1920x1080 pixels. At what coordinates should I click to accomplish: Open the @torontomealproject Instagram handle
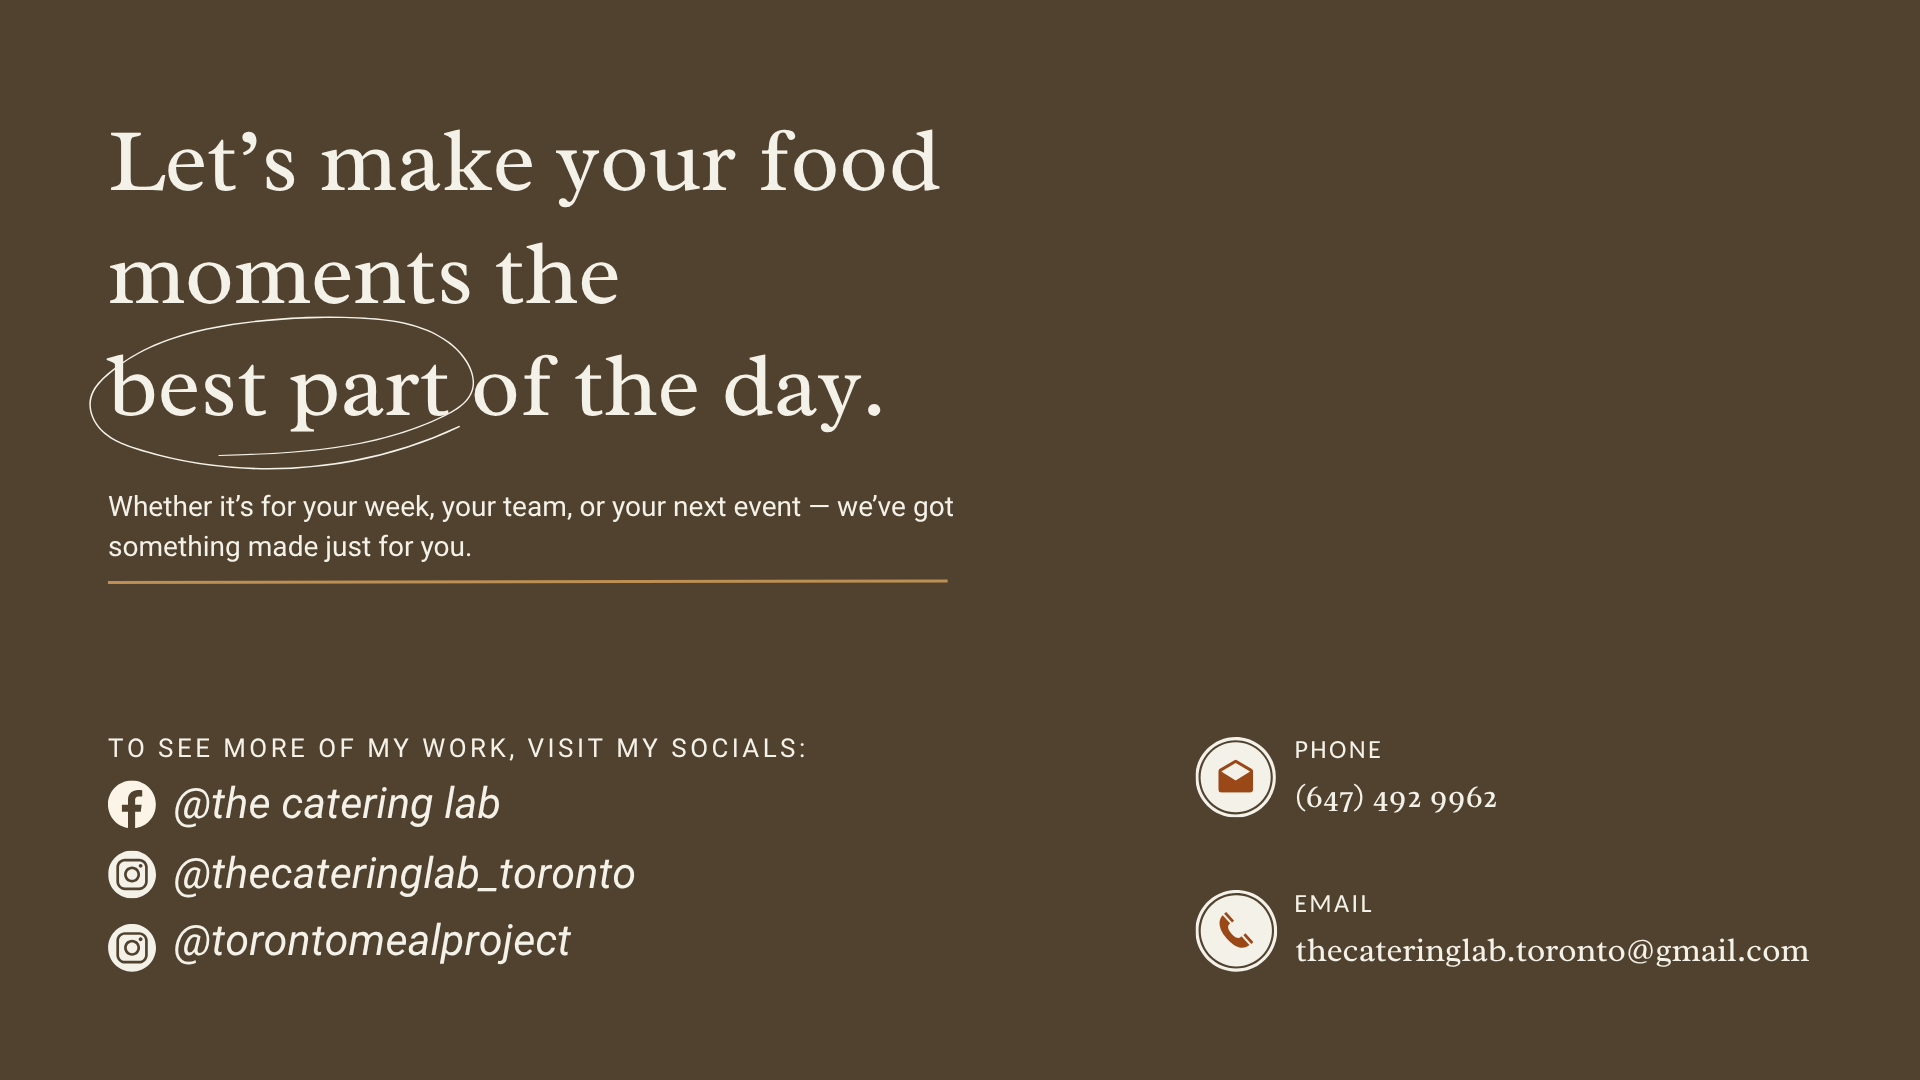point(372,942)
